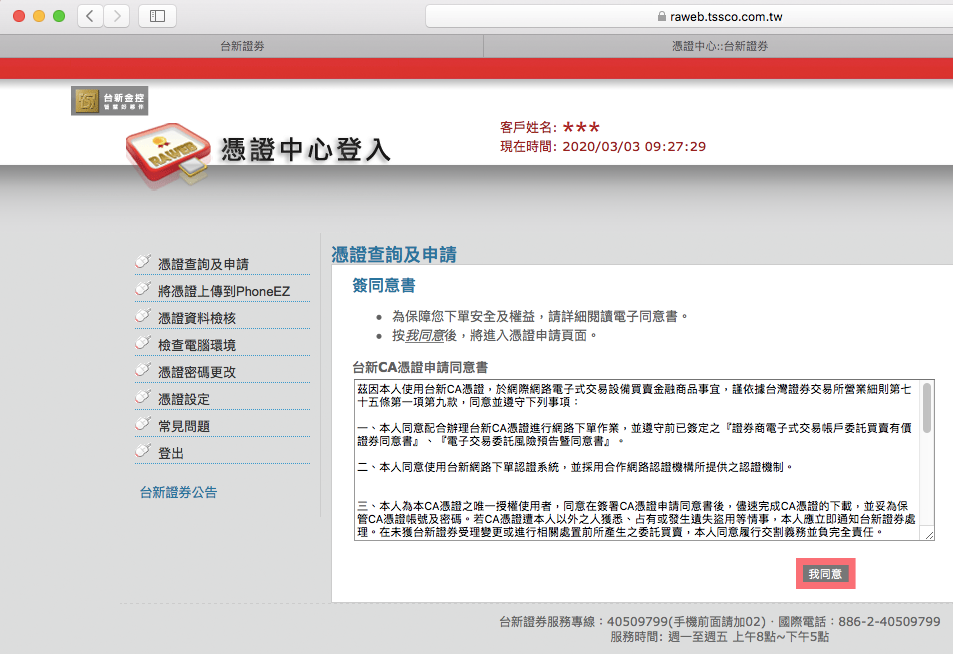Open 常見問題 FAQ link
Screen dimensions: 953x654
(184, 426)
